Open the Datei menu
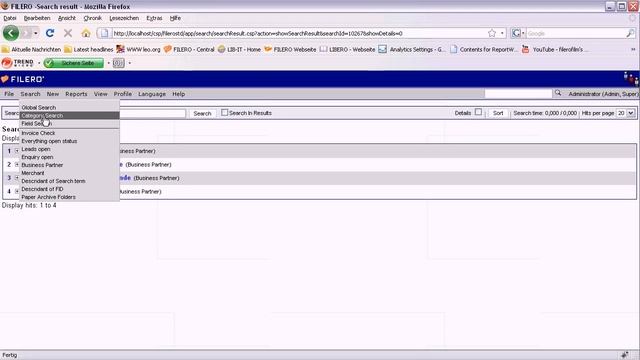Screen dimensions: 640x360 coord(10,18)
